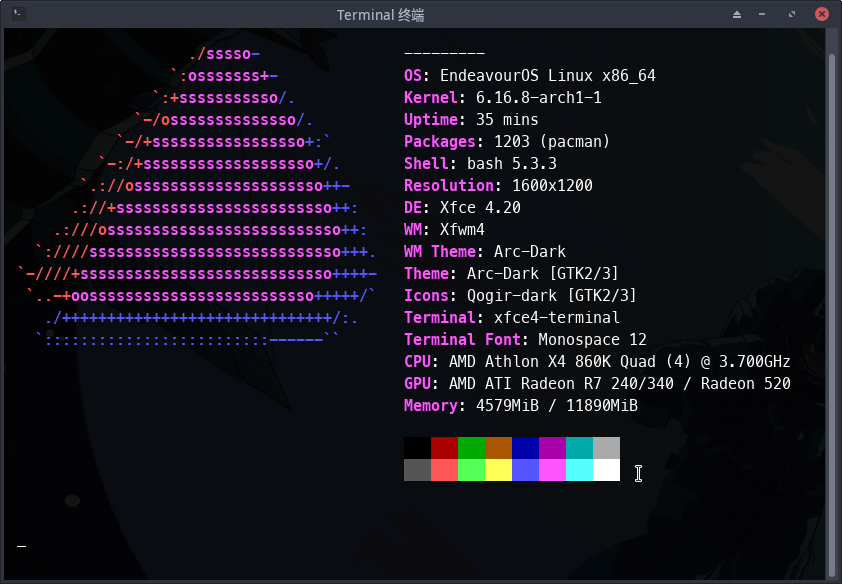Roll up the window with the shade button

737,14
